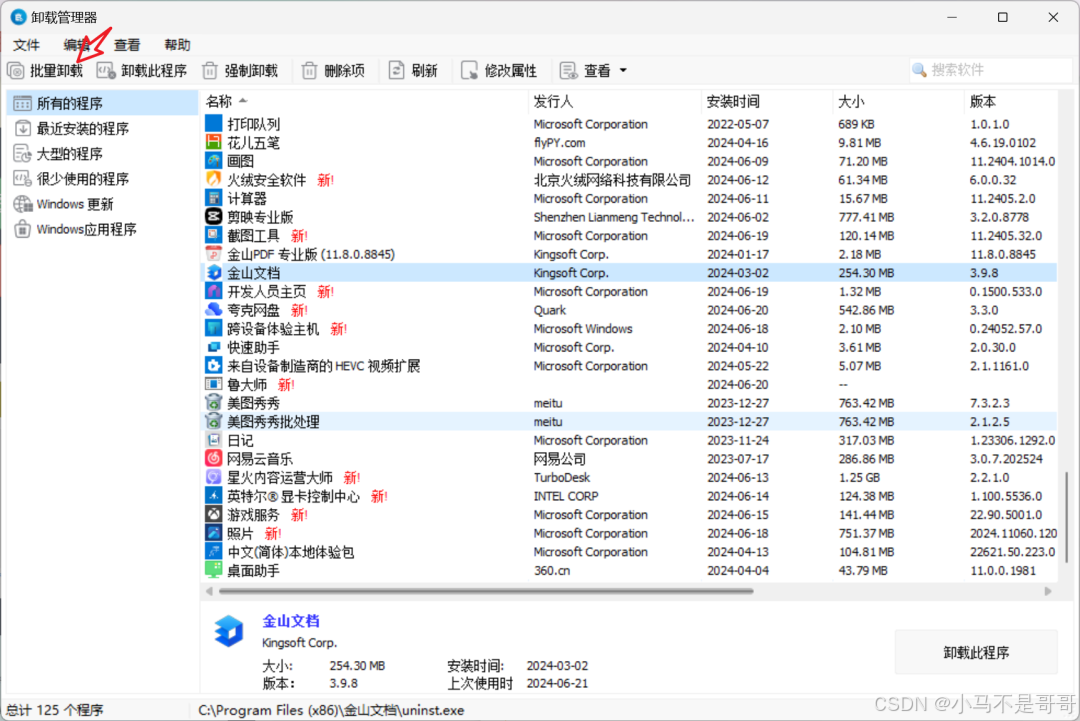1080x721 pixels.
Task: Click the 卸载管理器 title bar app icon
Action: (19, 17)
